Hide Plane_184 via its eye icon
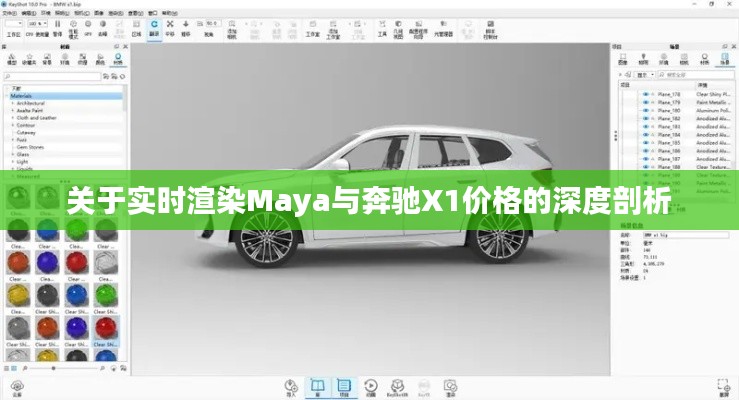This screenshot has width=739, height=400. (646, 135)
